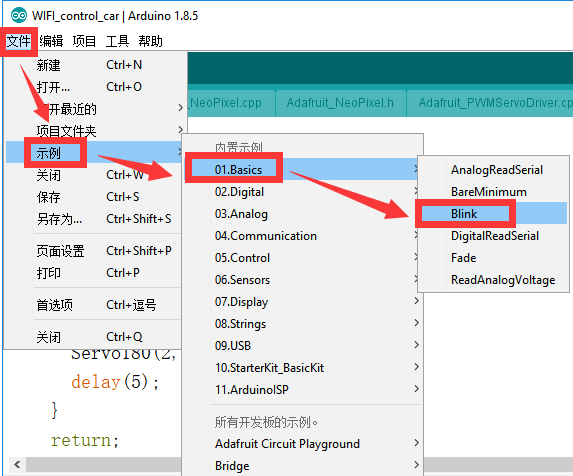The image size is (573, 476).
Task: Choose 打开... from the File menu
Action: 93,87
